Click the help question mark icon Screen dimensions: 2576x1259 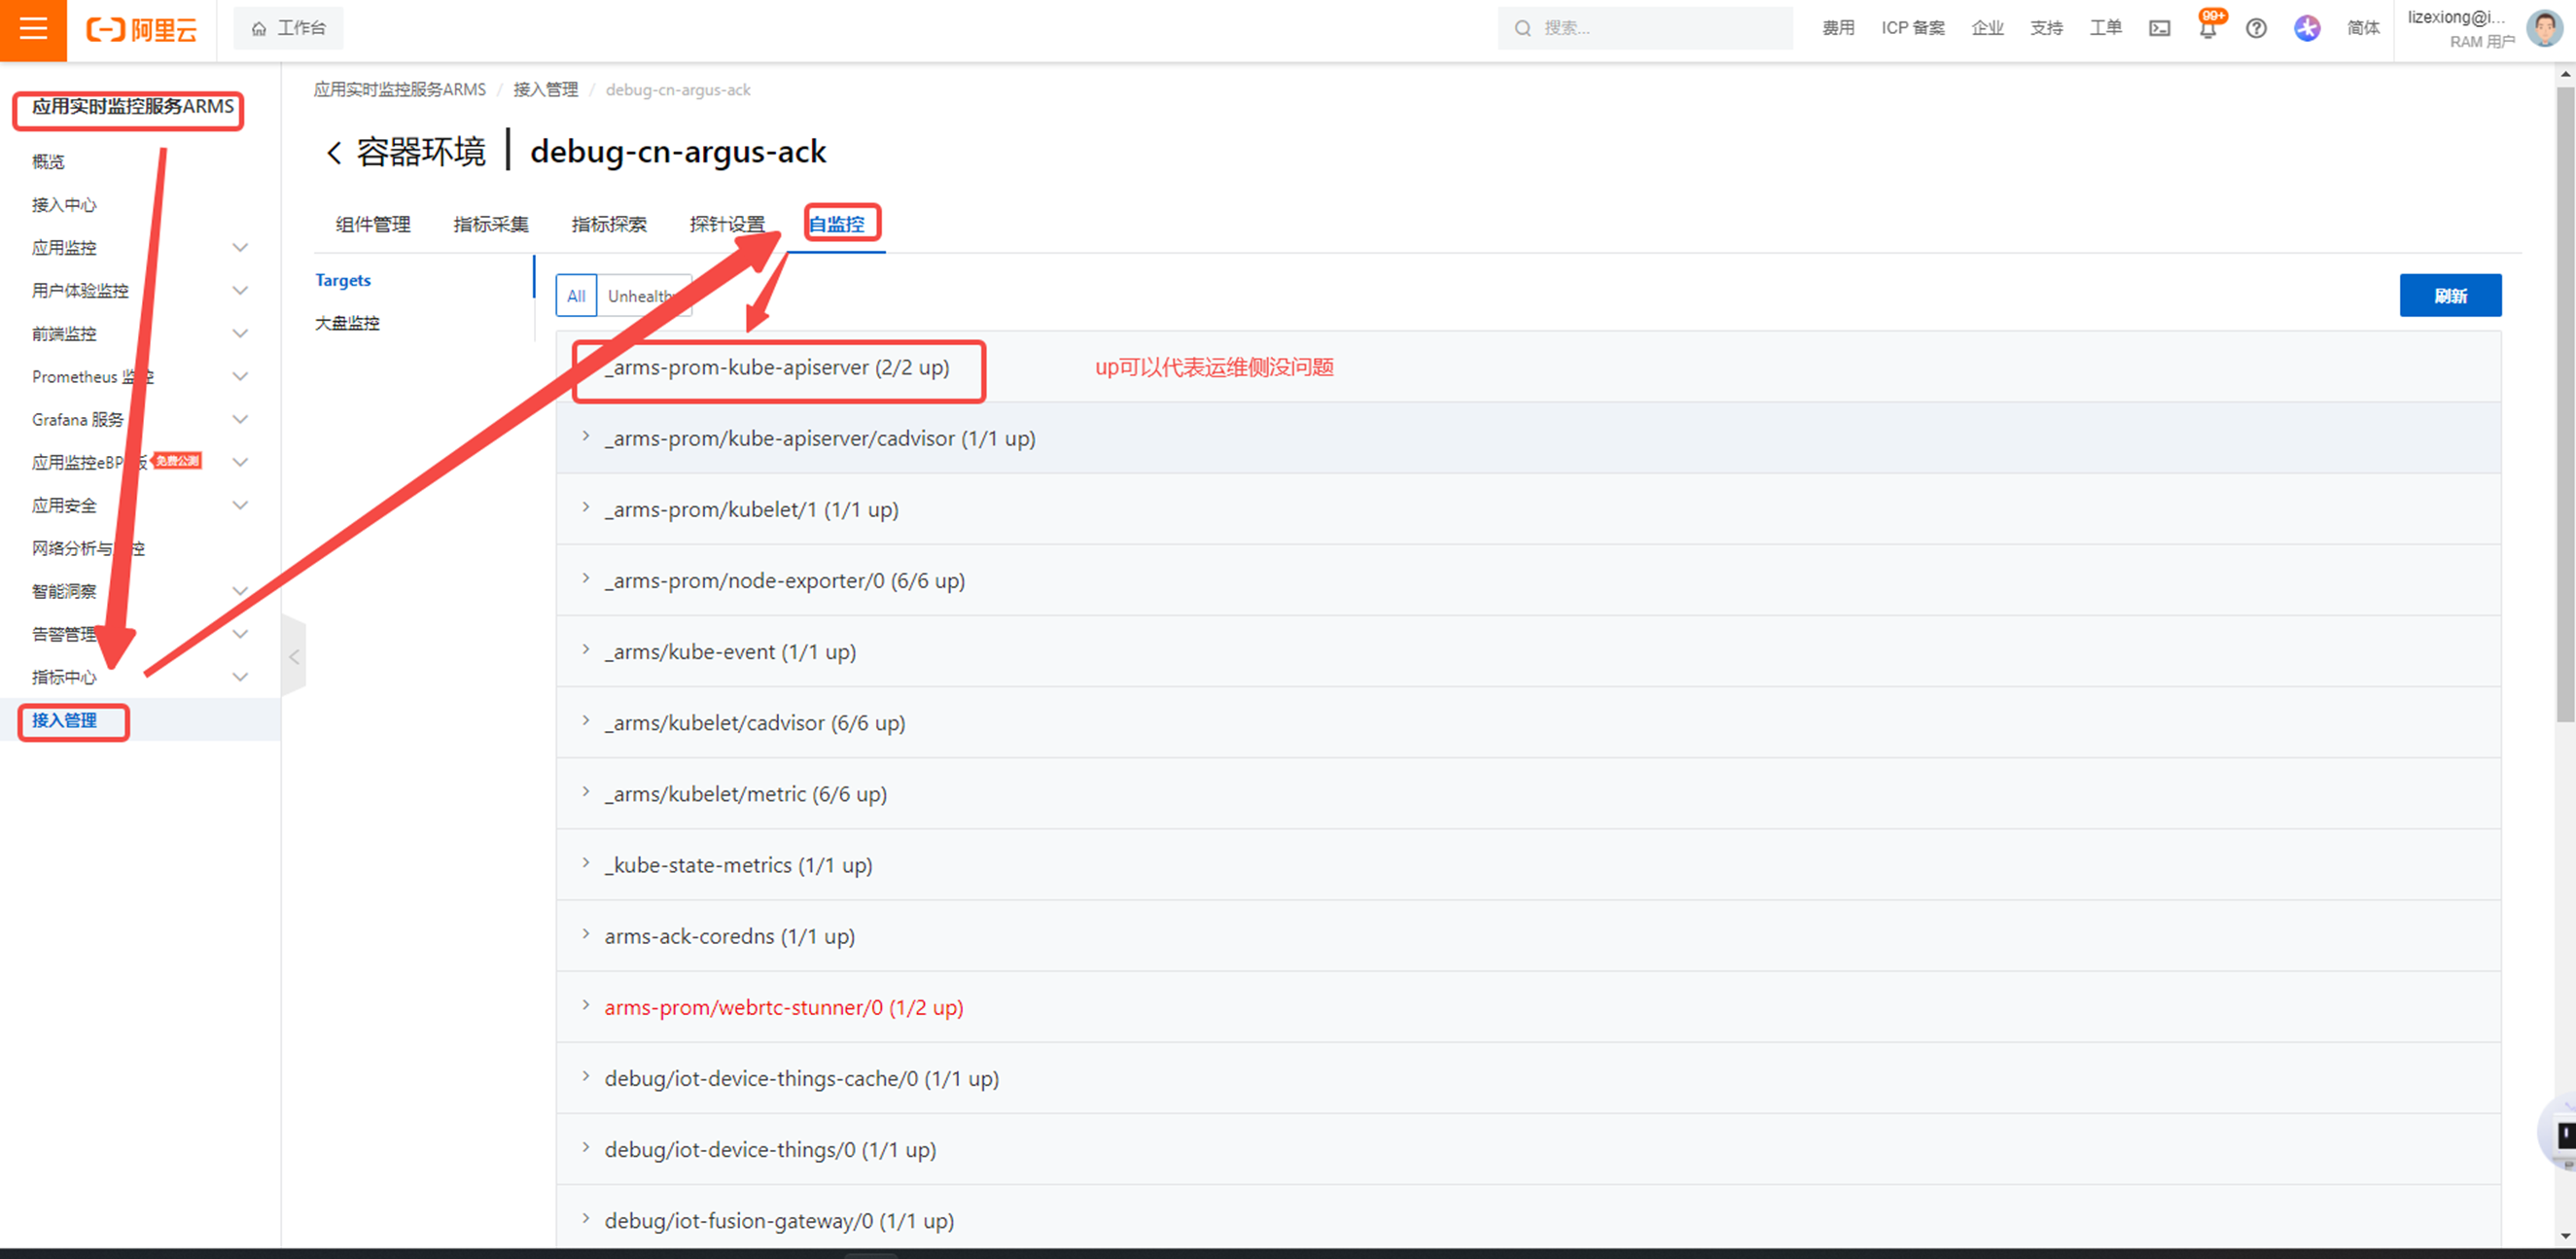(2256, 28)
